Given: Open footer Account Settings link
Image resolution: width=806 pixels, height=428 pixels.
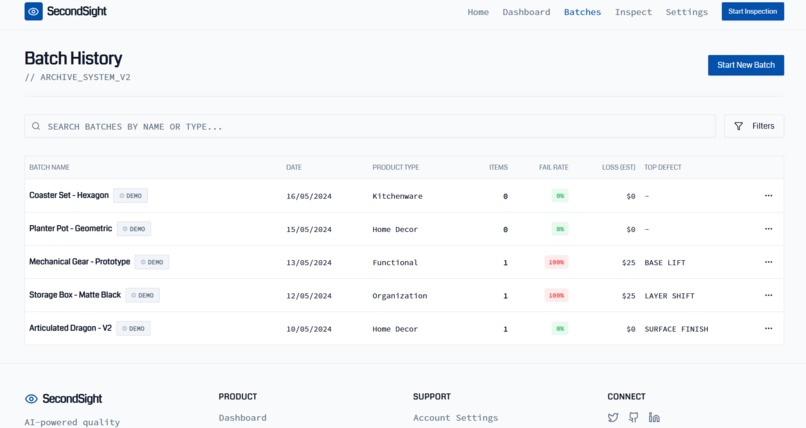Looking at the screenshot, I should (x=455, y=418).
